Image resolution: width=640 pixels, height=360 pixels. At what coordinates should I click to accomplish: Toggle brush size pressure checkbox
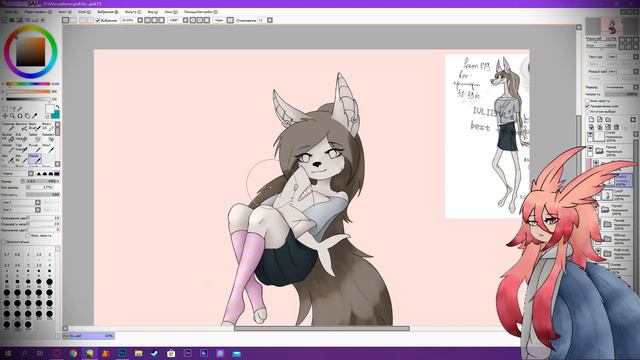pos(23,181)
